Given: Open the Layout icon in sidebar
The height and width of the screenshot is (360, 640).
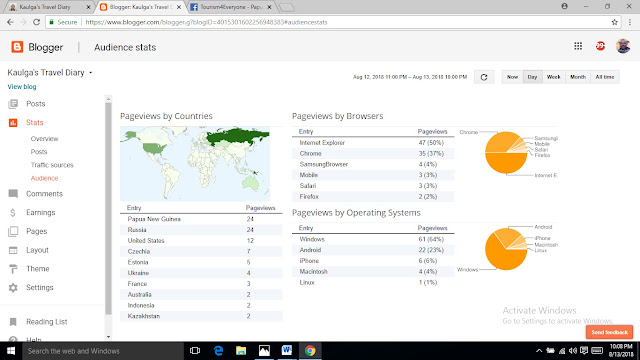Looking at the screenshot, I should [13, 250].
